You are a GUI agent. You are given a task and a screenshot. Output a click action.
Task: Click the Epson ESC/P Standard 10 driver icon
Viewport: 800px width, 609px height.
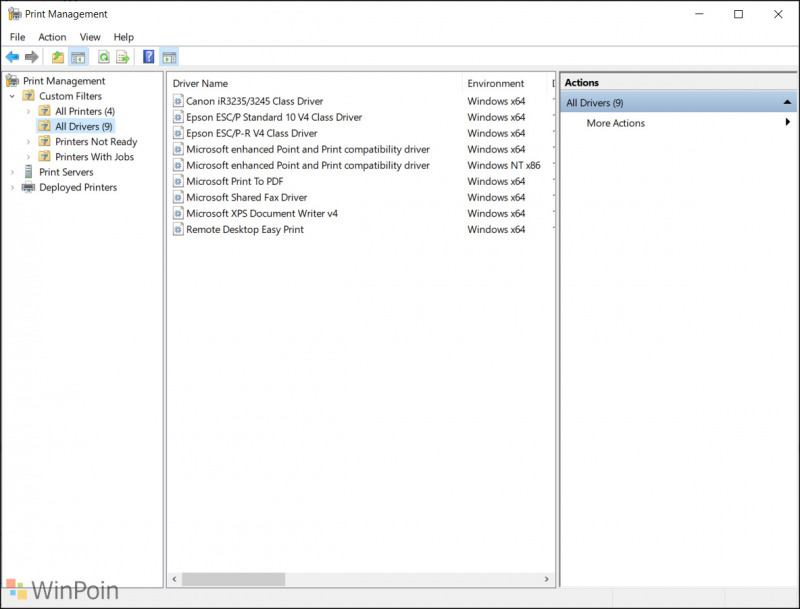178,117
